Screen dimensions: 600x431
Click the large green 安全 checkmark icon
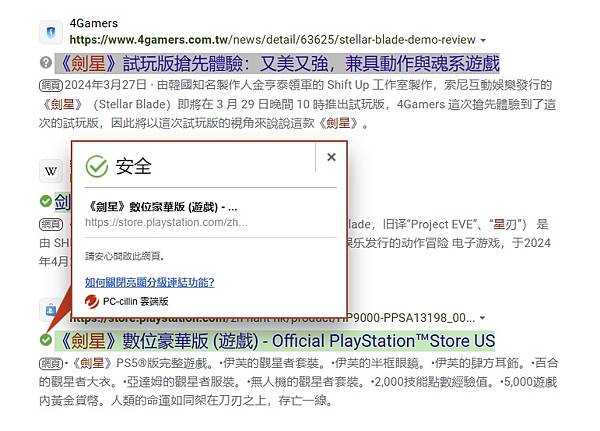[97, 166]
